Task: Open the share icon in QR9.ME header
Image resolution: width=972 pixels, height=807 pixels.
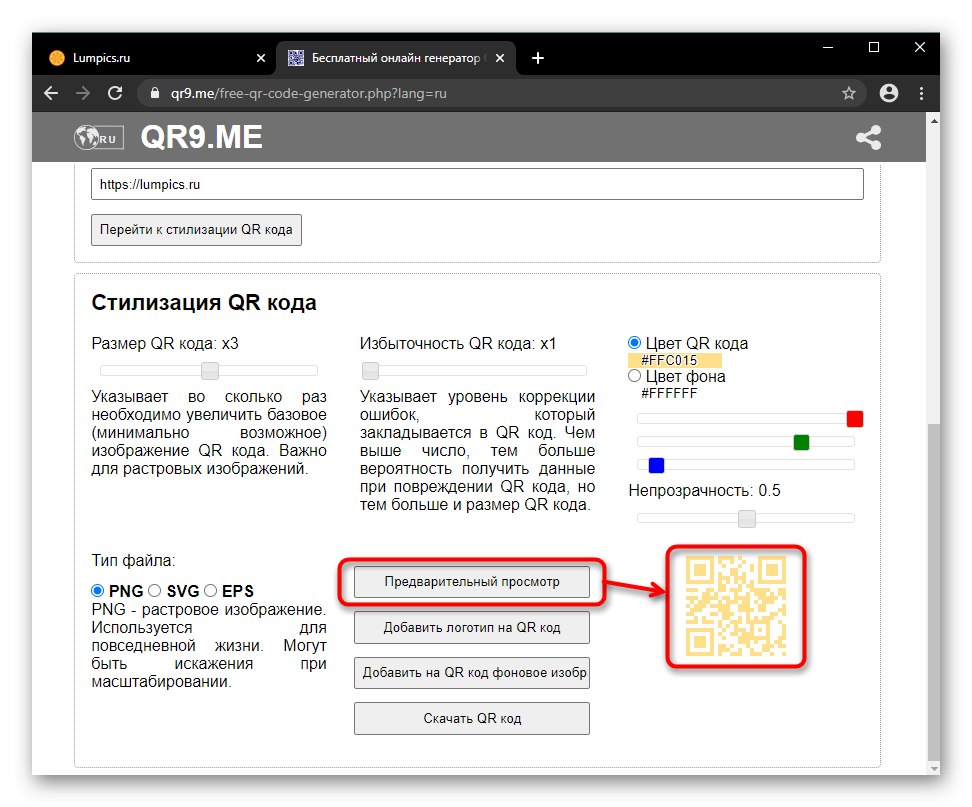Action: tap(868, 138)
